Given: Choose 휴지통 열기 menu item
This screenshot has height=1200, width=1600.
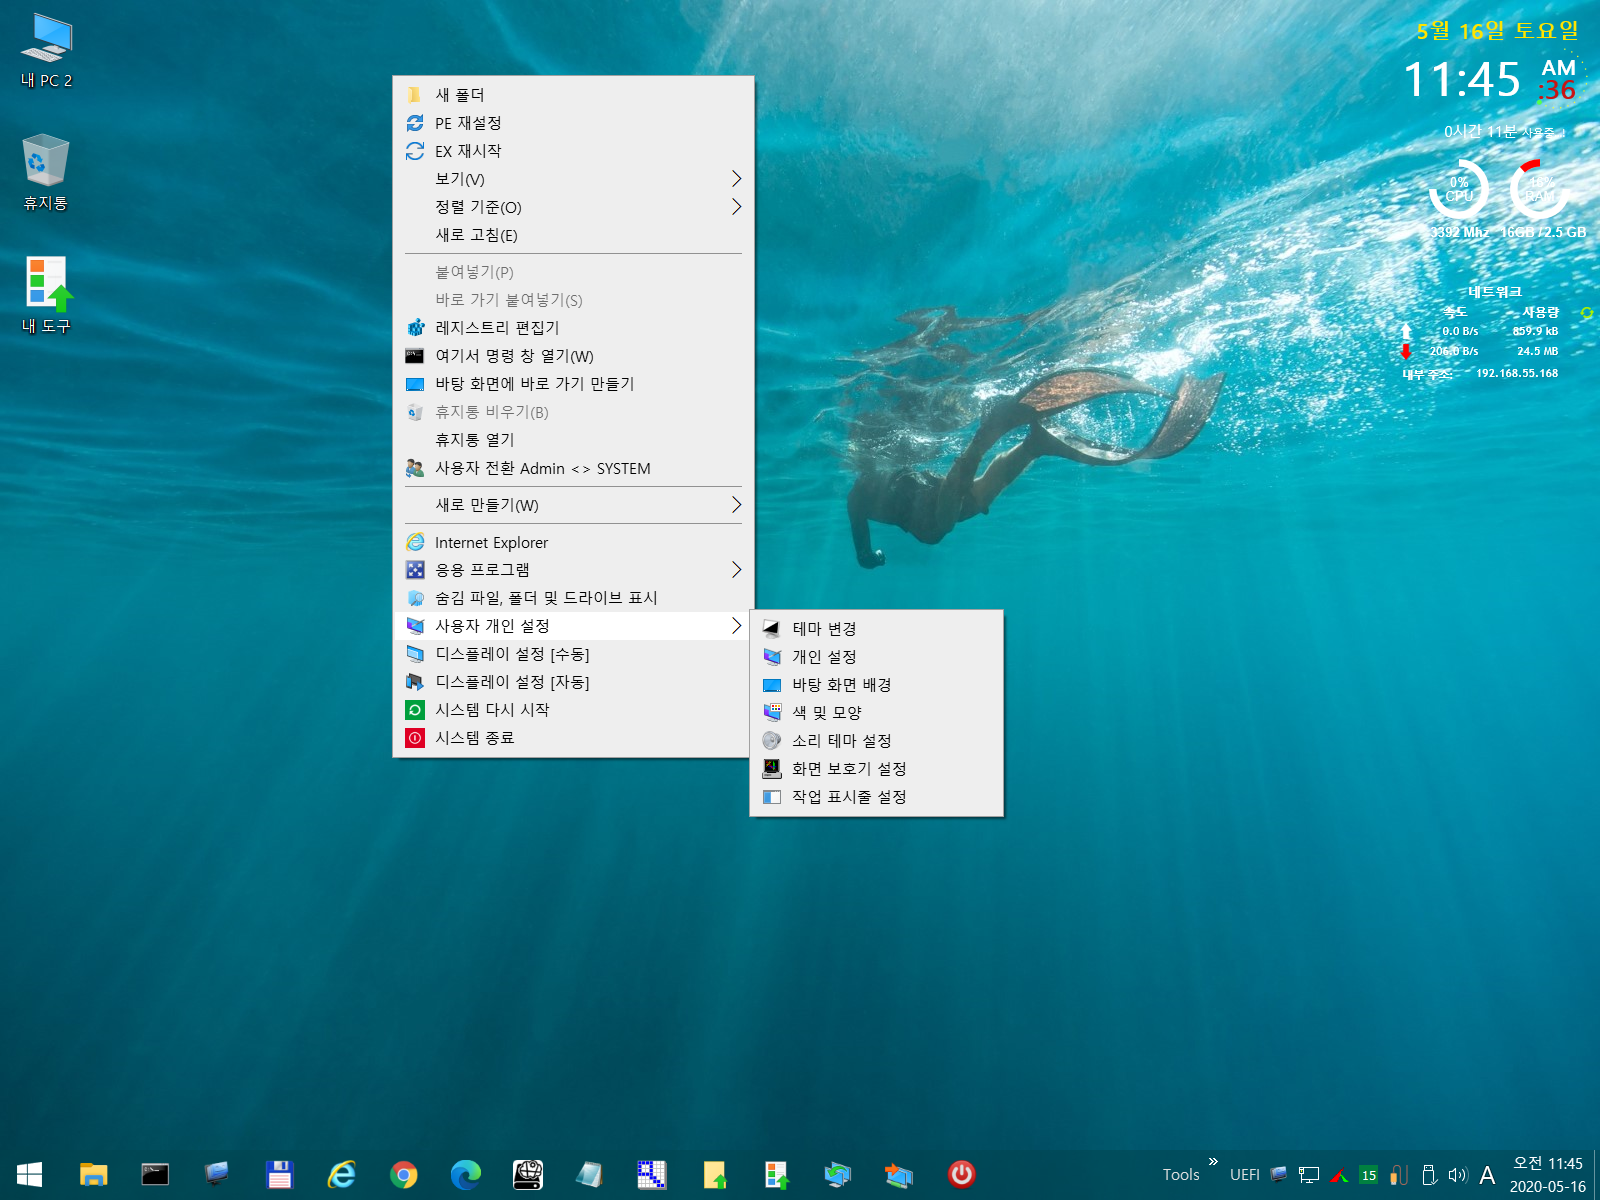Looking at the screenshot, I should pyautogui.click(x=573, y=440).
